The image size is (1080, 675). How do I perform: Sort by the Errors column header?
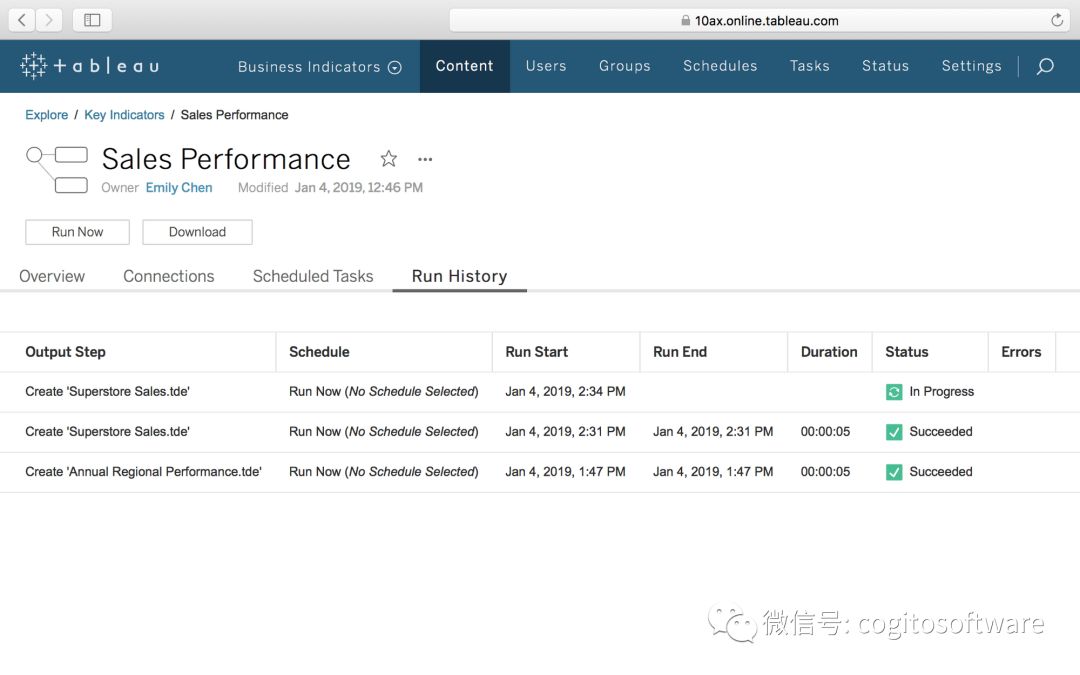point(1021,352)
